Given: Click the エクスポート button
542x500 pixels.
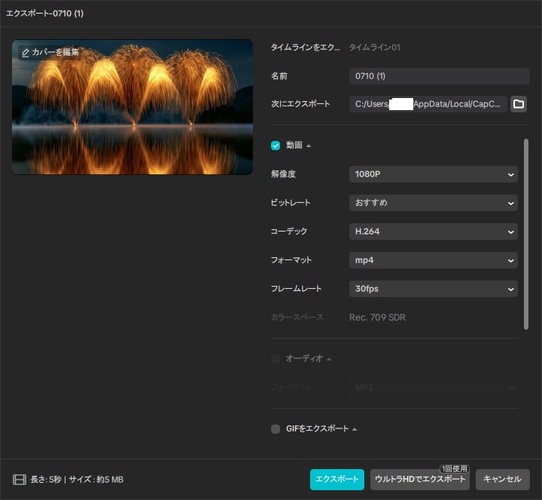Looking at the screenshot, I should click(x=337, y=479).
